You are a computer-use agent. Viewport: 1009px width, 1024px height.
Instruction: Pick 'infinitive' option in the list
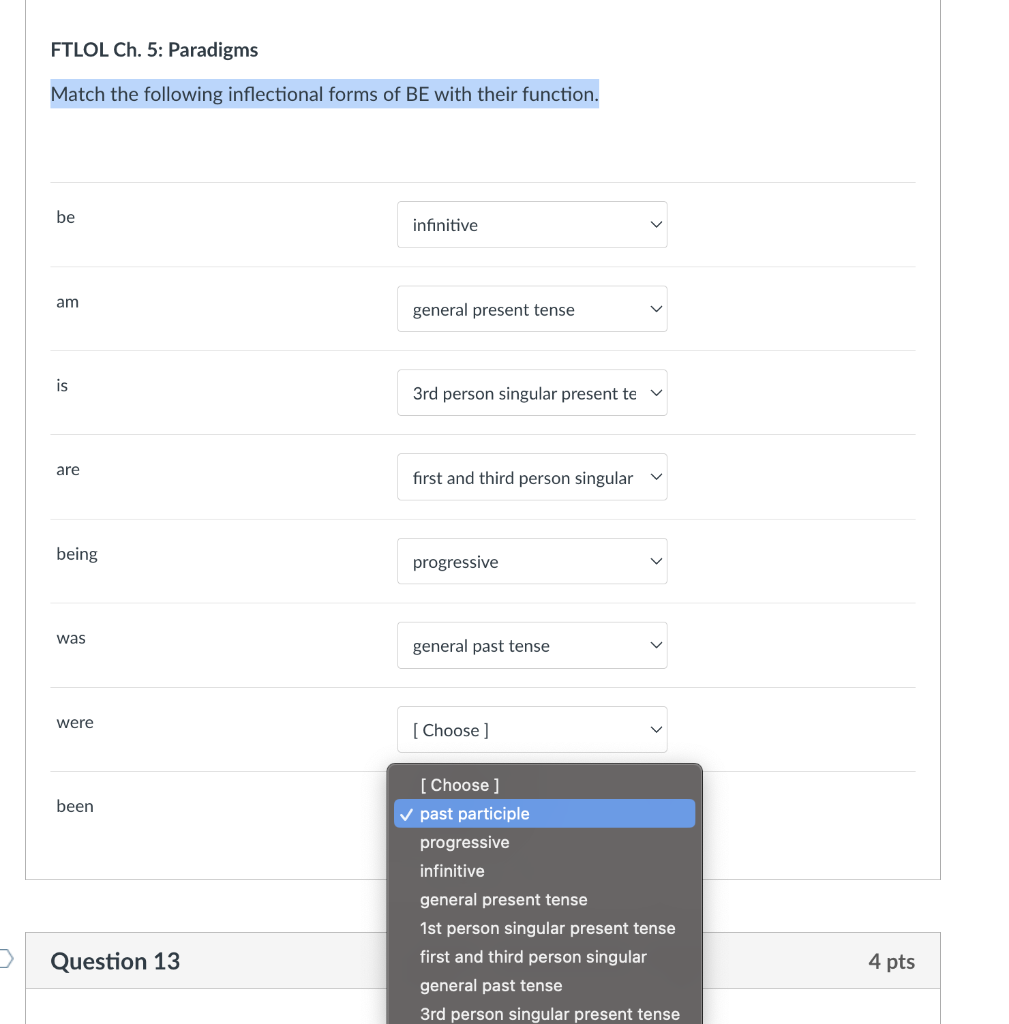pyautogui.click(x=452, y=871)
